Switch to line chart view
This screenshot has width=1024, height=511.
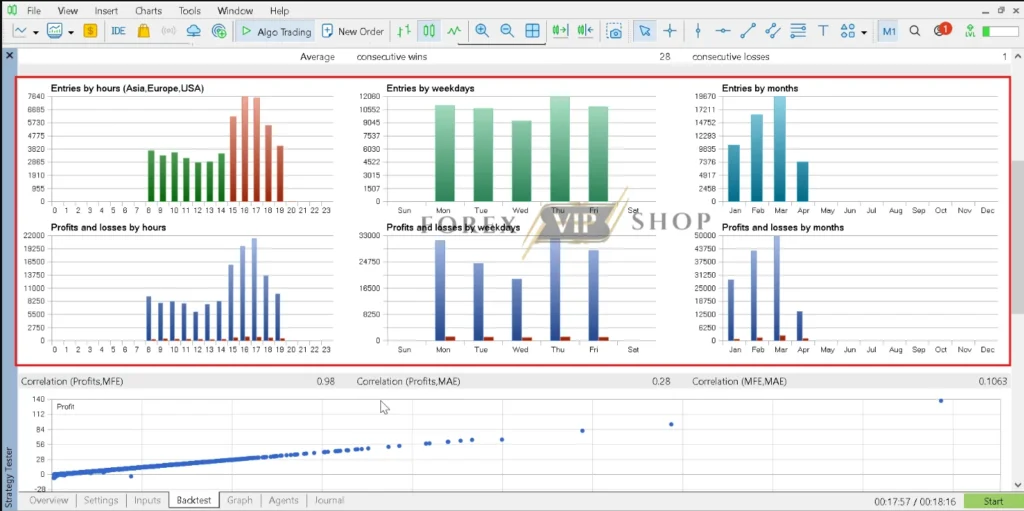click(455, 31)
